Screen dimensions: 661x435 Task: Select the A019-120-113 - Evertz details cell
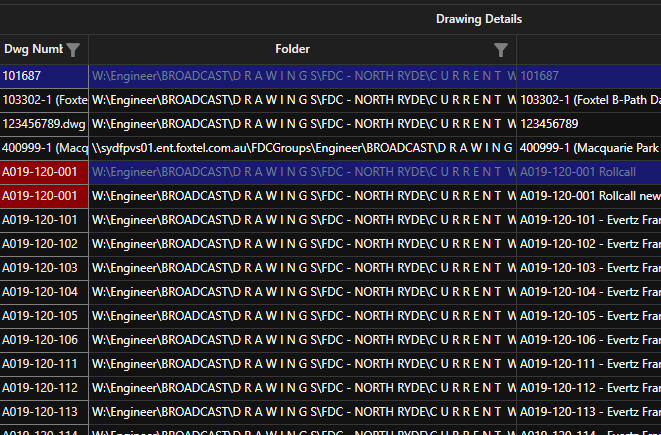pos(588,411)
